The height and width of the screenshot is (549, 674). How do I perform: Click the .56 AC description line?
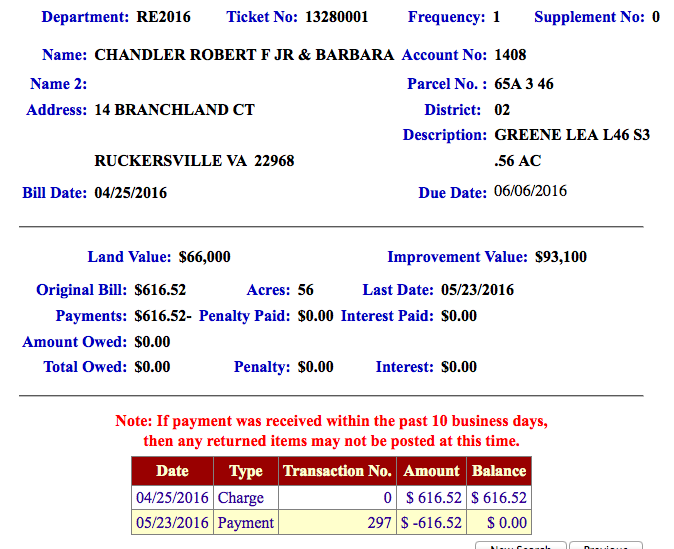click(x=518, y=161)
